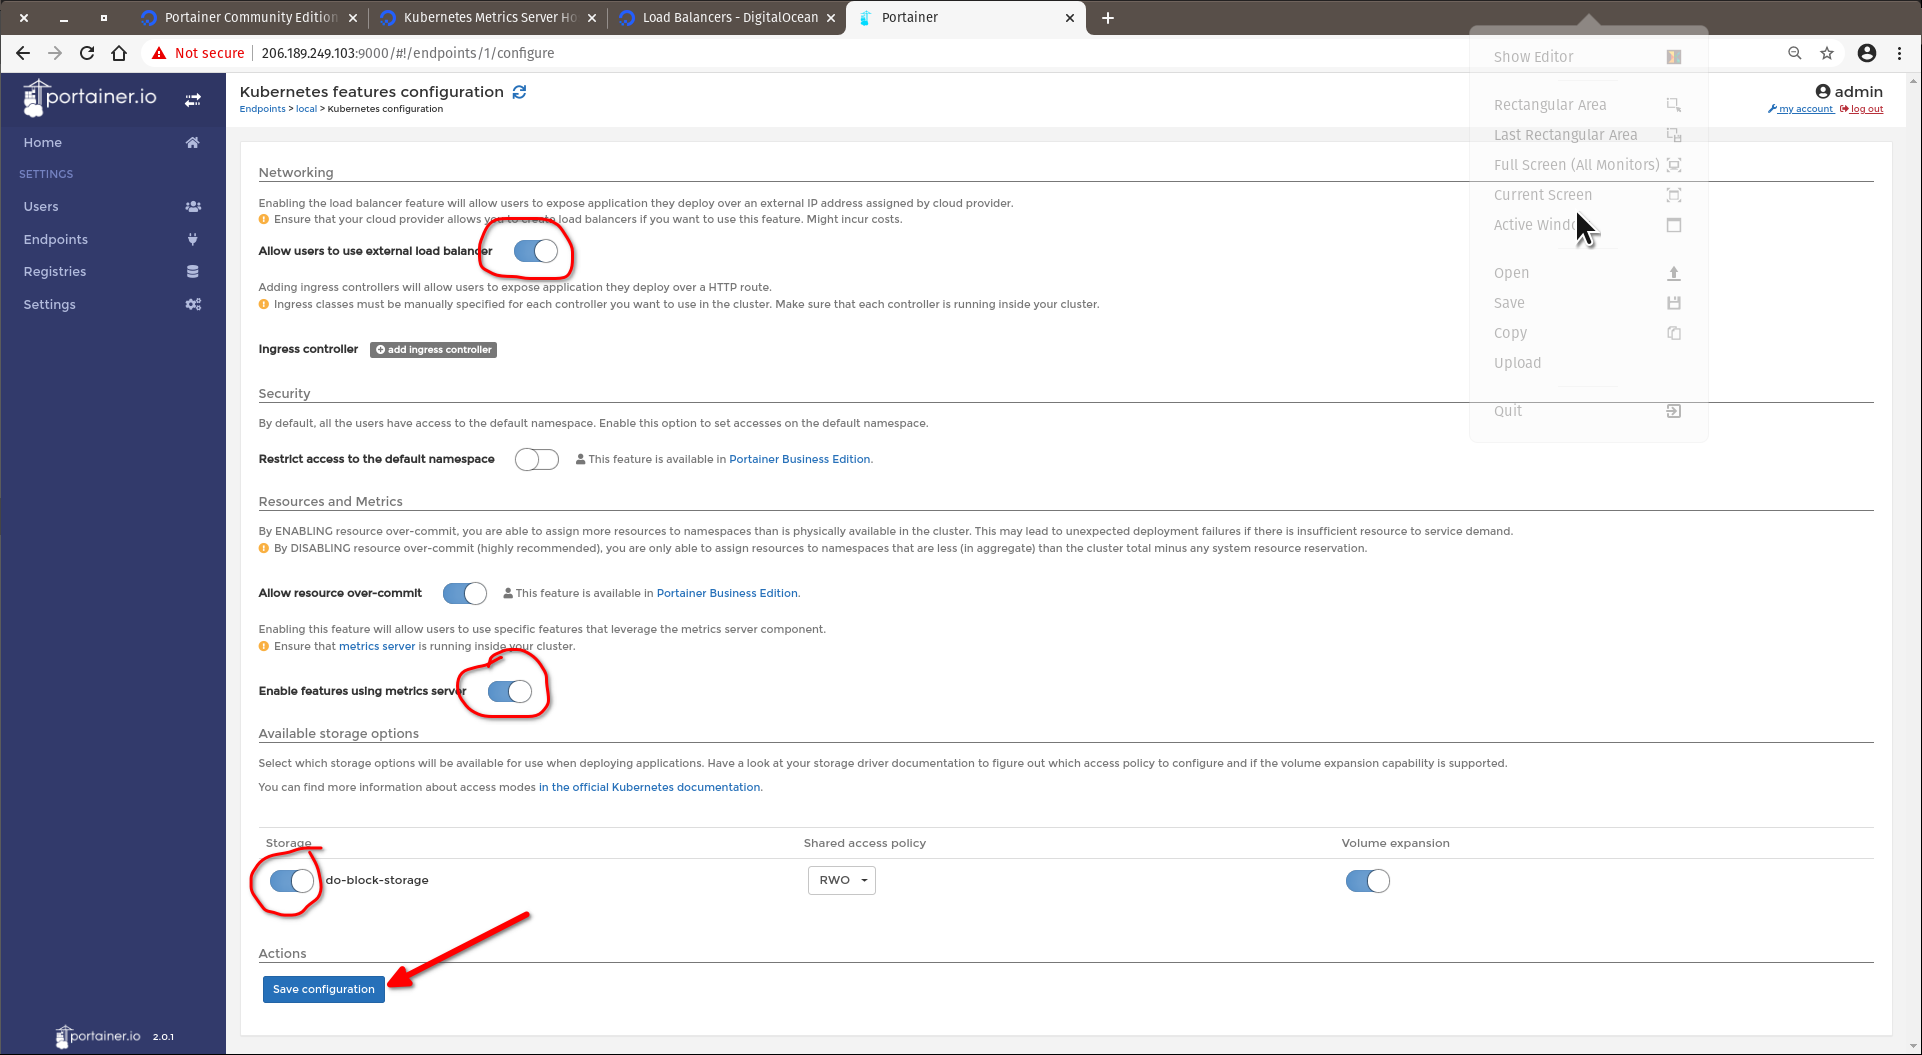The height and width of the screenshot is (1055, 1922).
Task: Select the active Portainer browser tab
Action: pyautogui.click(x=966, y=18)
